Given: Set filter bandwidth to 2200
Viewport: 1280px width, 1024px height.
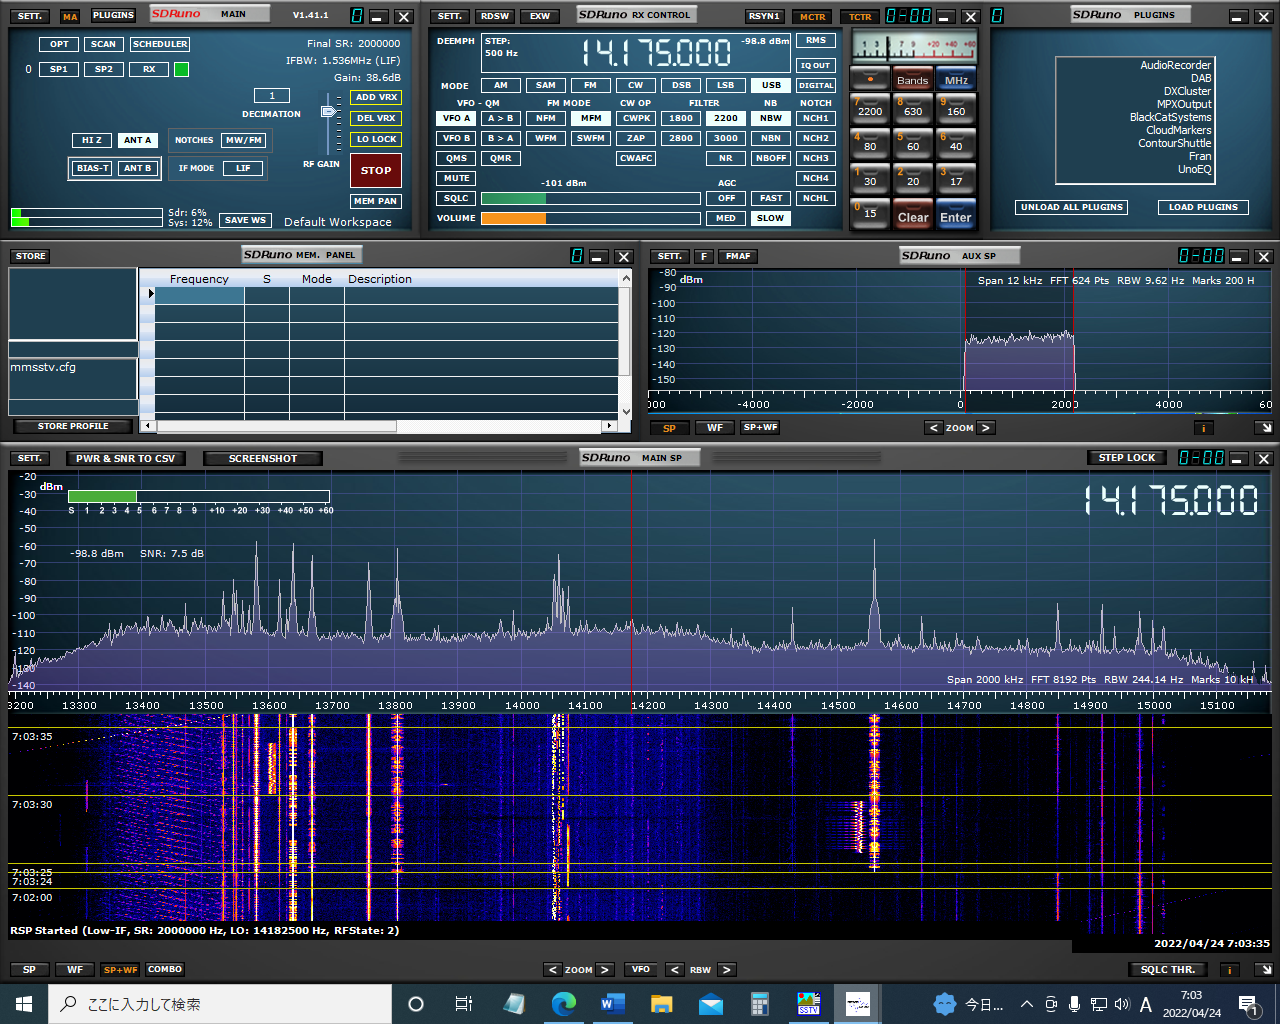Looking at the screenshot, I should point(726,118).
